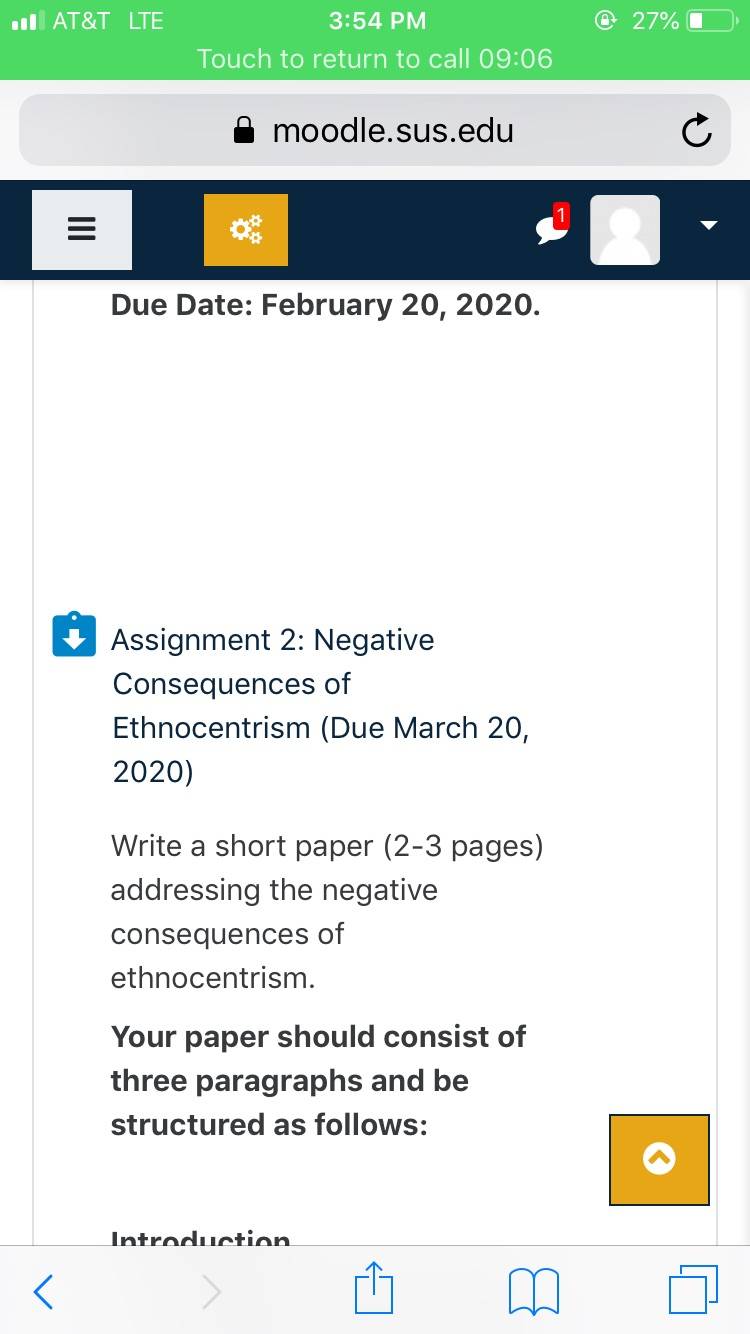750x1334 pixels.
Task: Open the Assignment 2 Negative Consequences link
Action: [321, 705]
